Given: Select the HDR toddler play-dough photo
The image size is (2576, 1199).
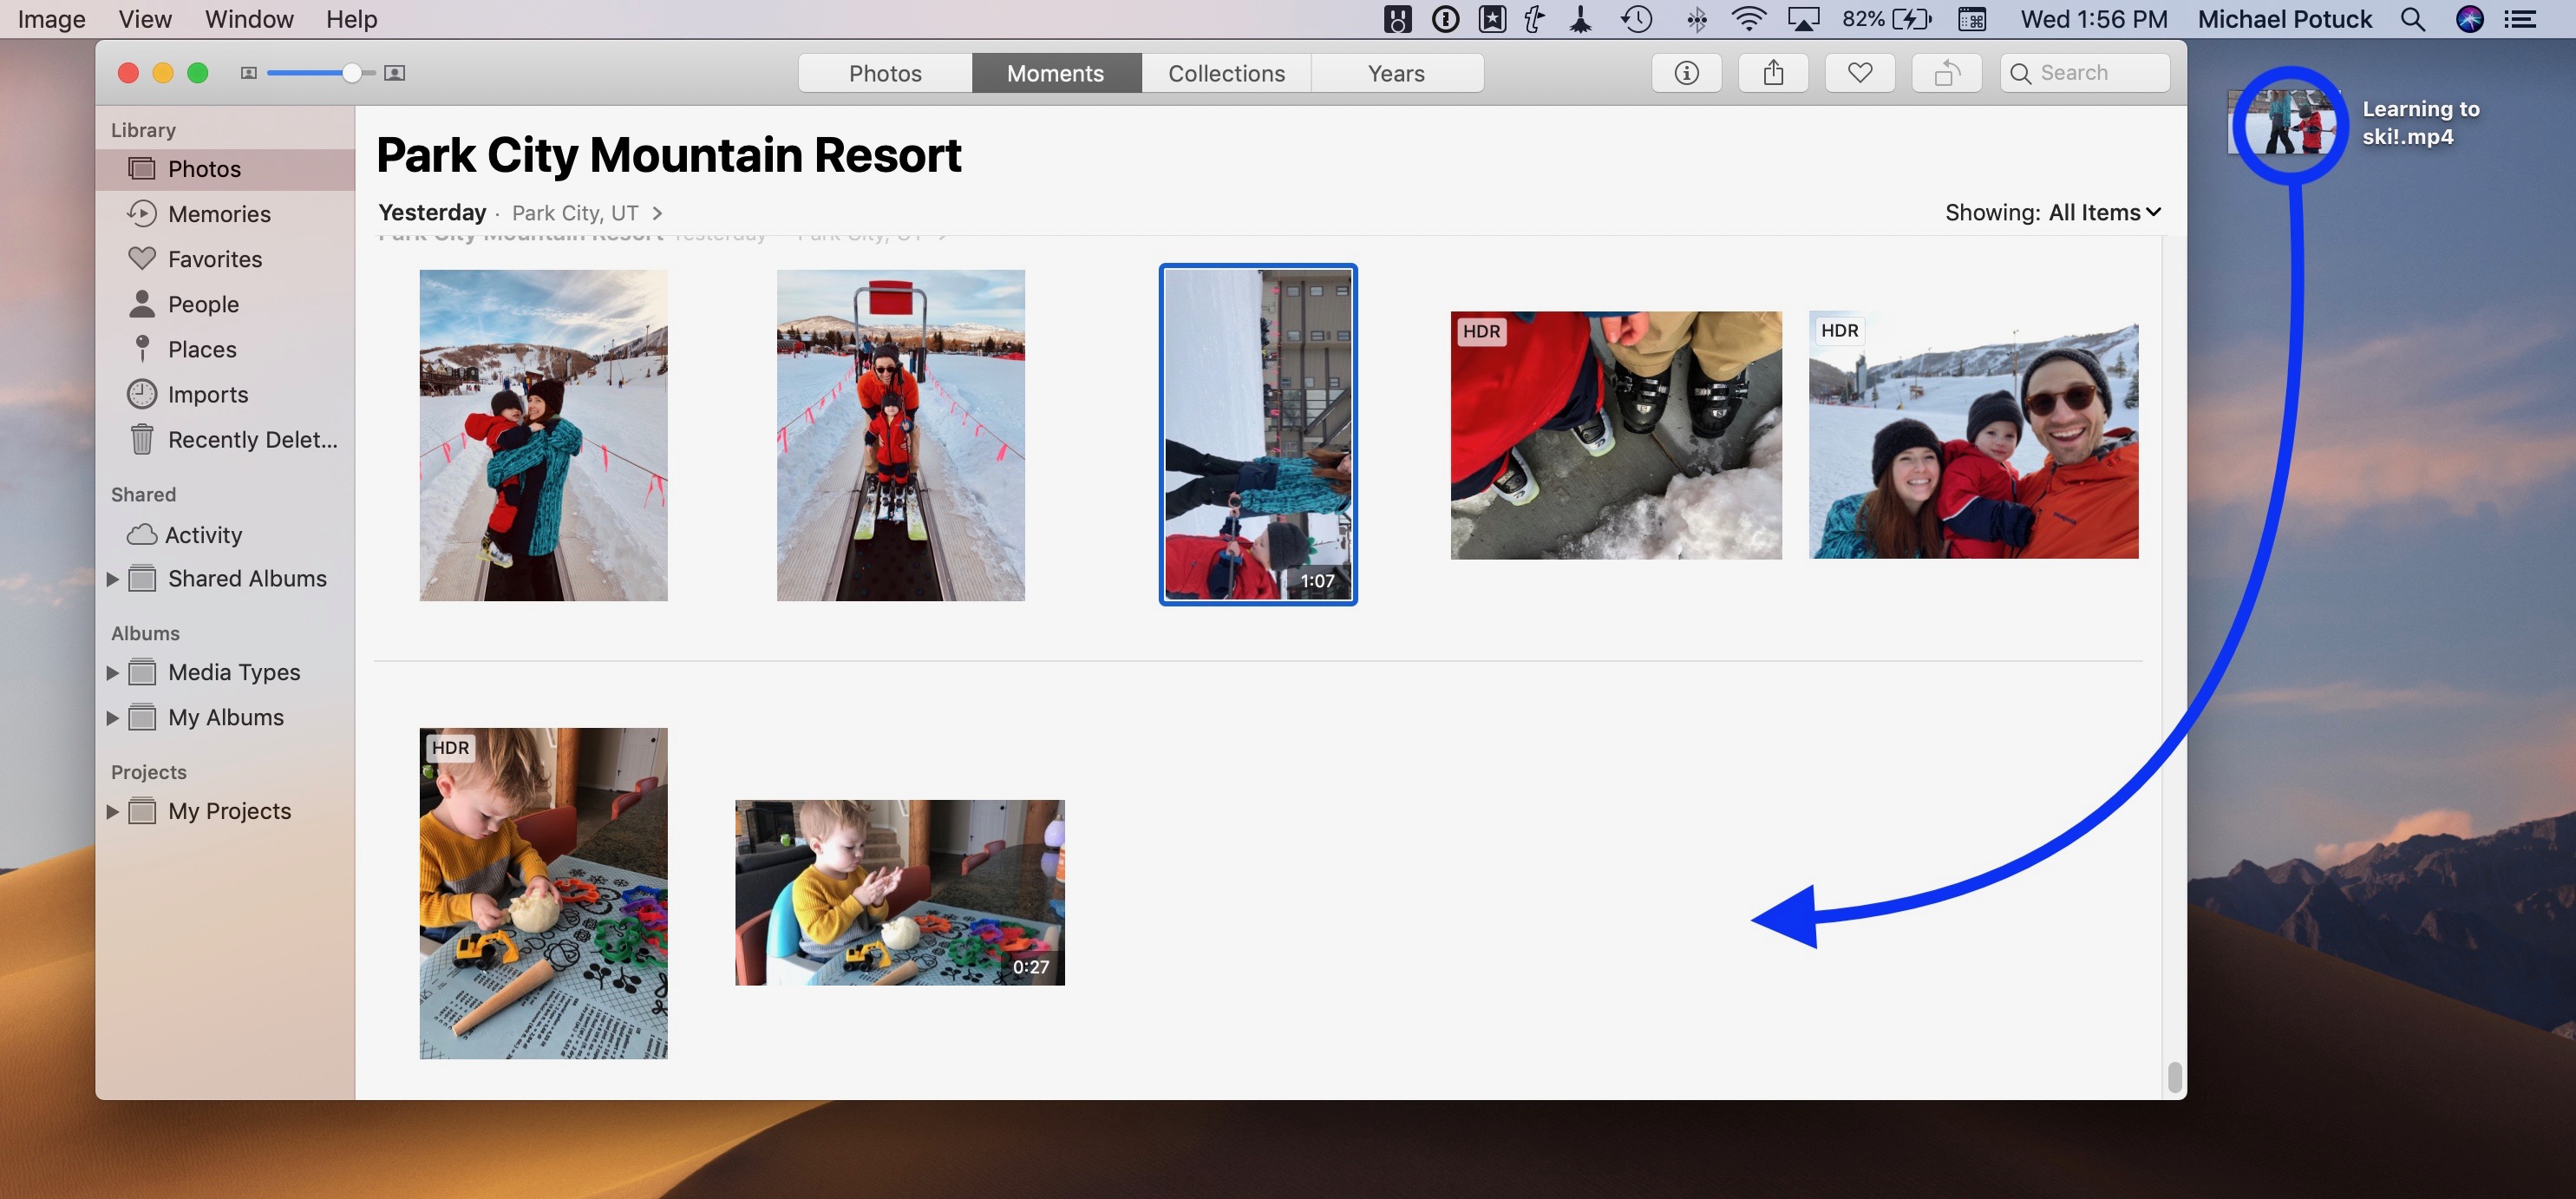Looking at the screenshot, I should tap(543, 893).
